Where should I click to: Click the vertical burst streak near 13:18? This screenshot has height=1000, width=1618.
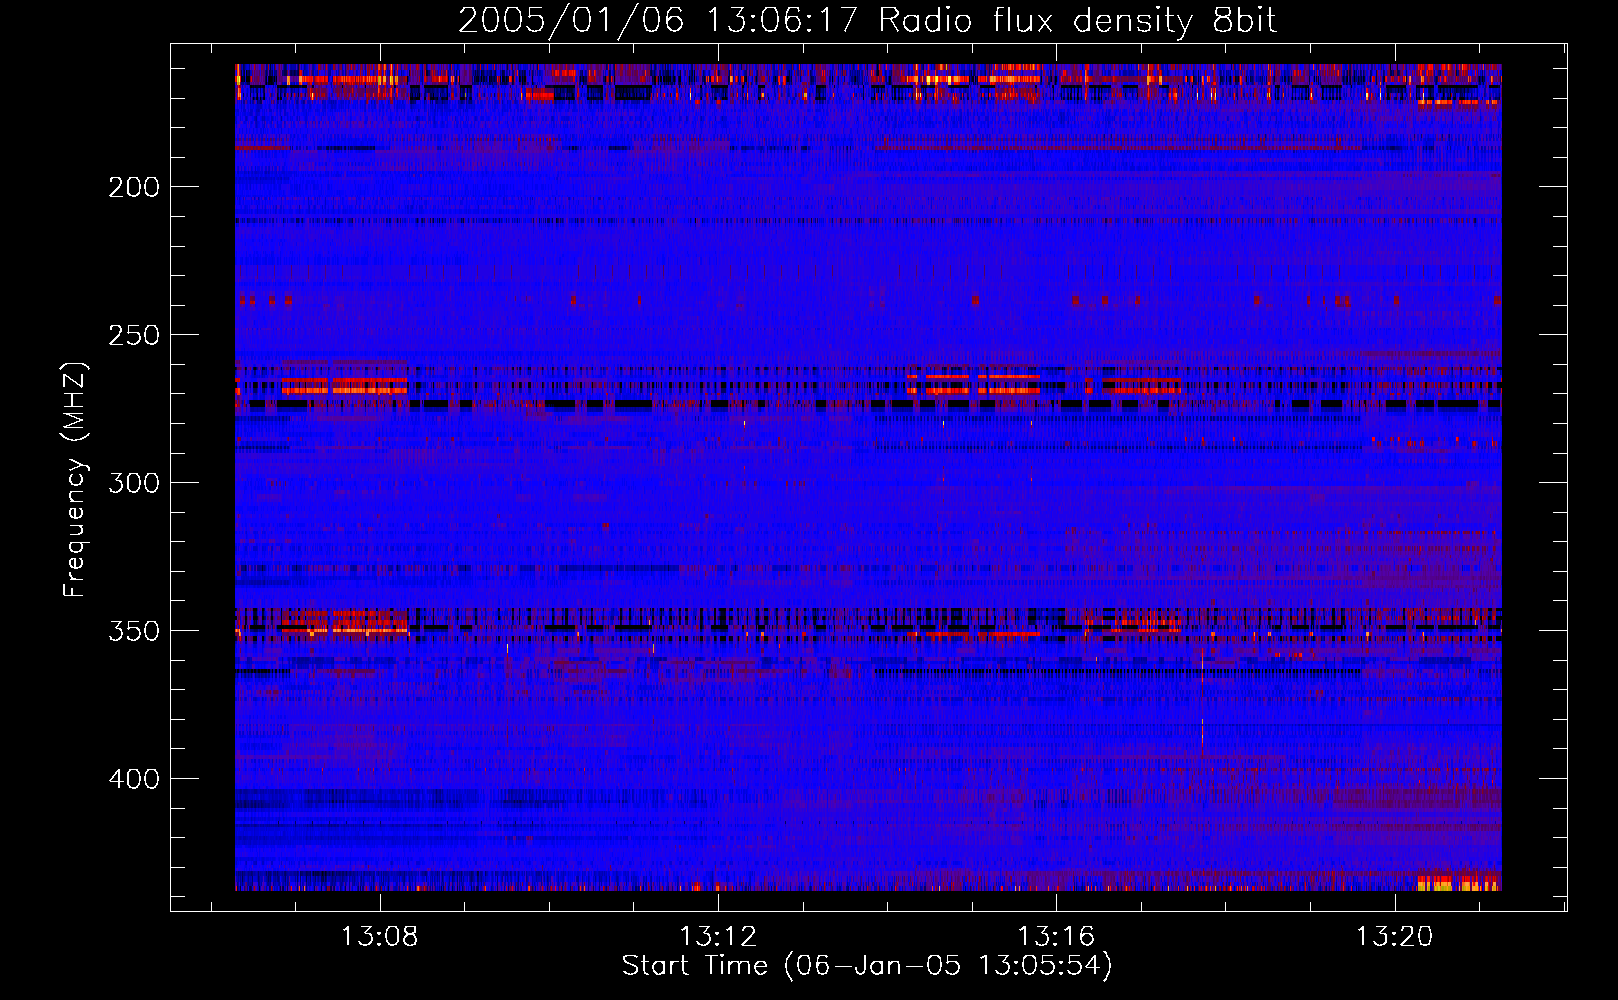(x=1202, y=703)
